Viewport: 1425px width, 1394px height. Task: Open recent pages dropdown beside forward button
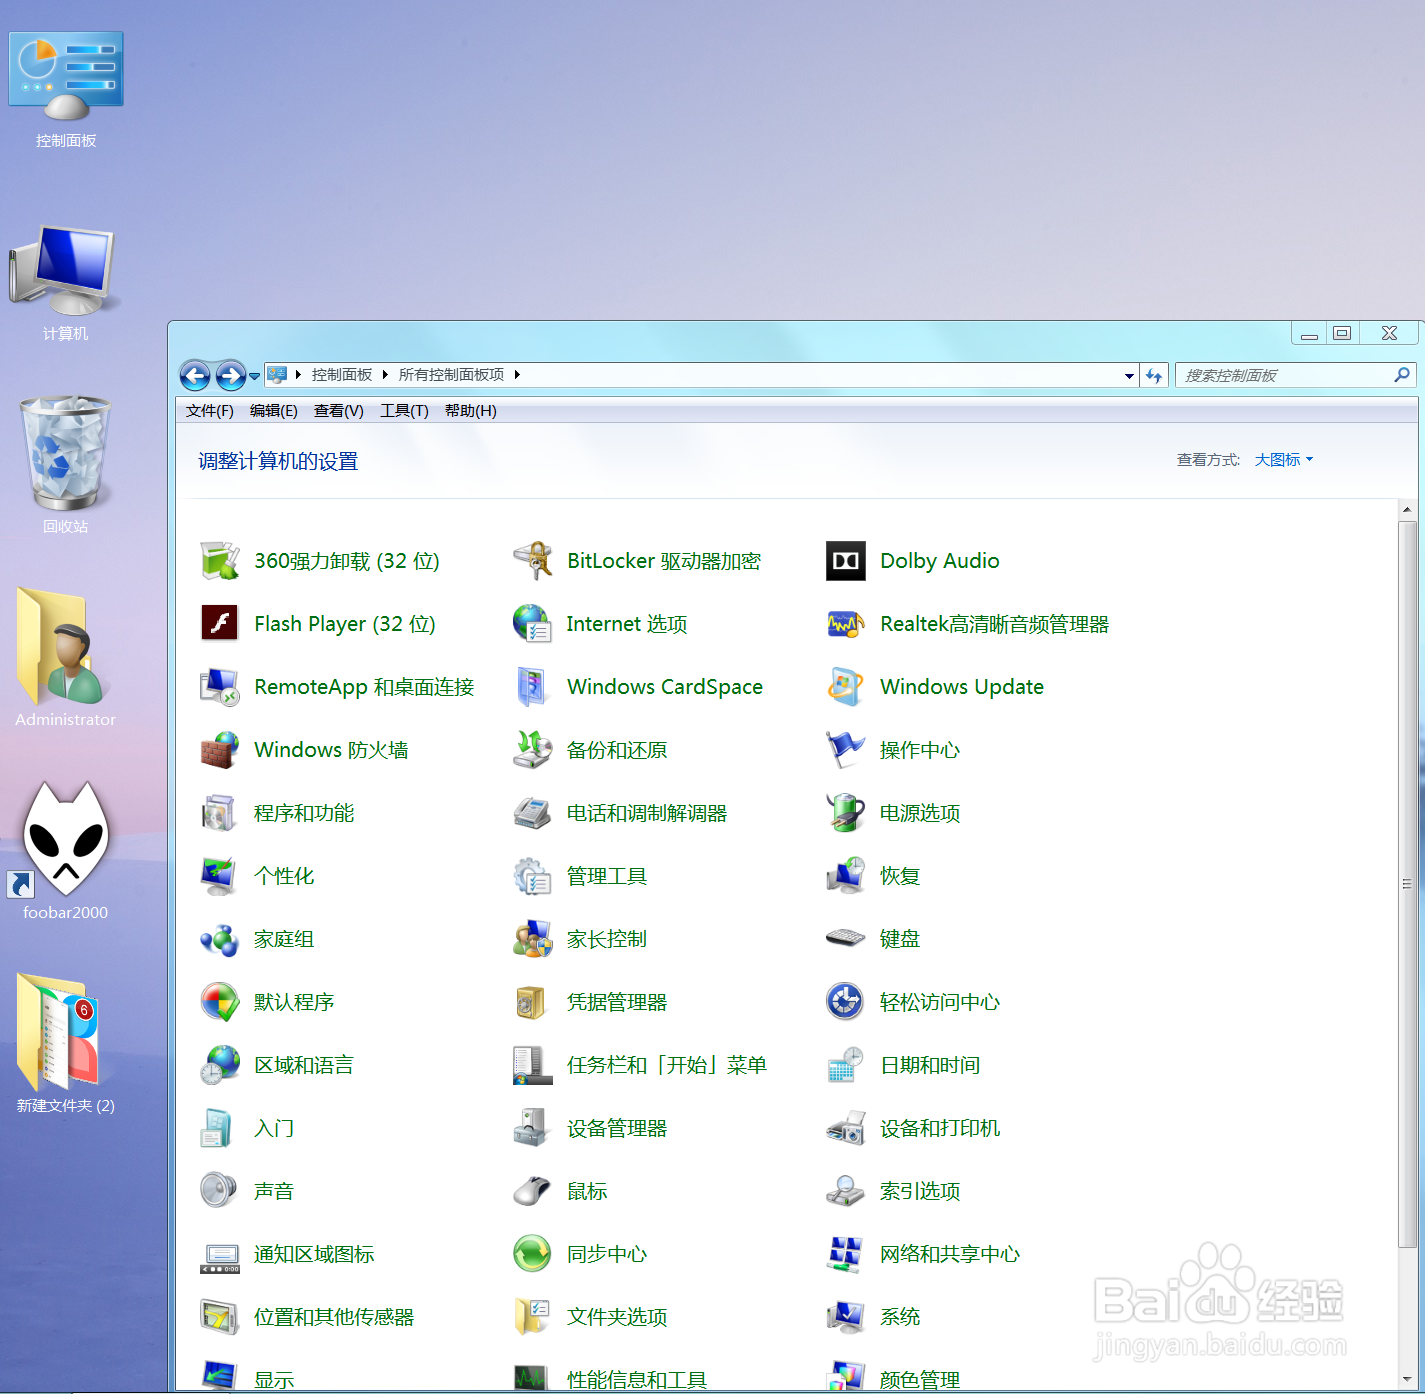point(255,376)
